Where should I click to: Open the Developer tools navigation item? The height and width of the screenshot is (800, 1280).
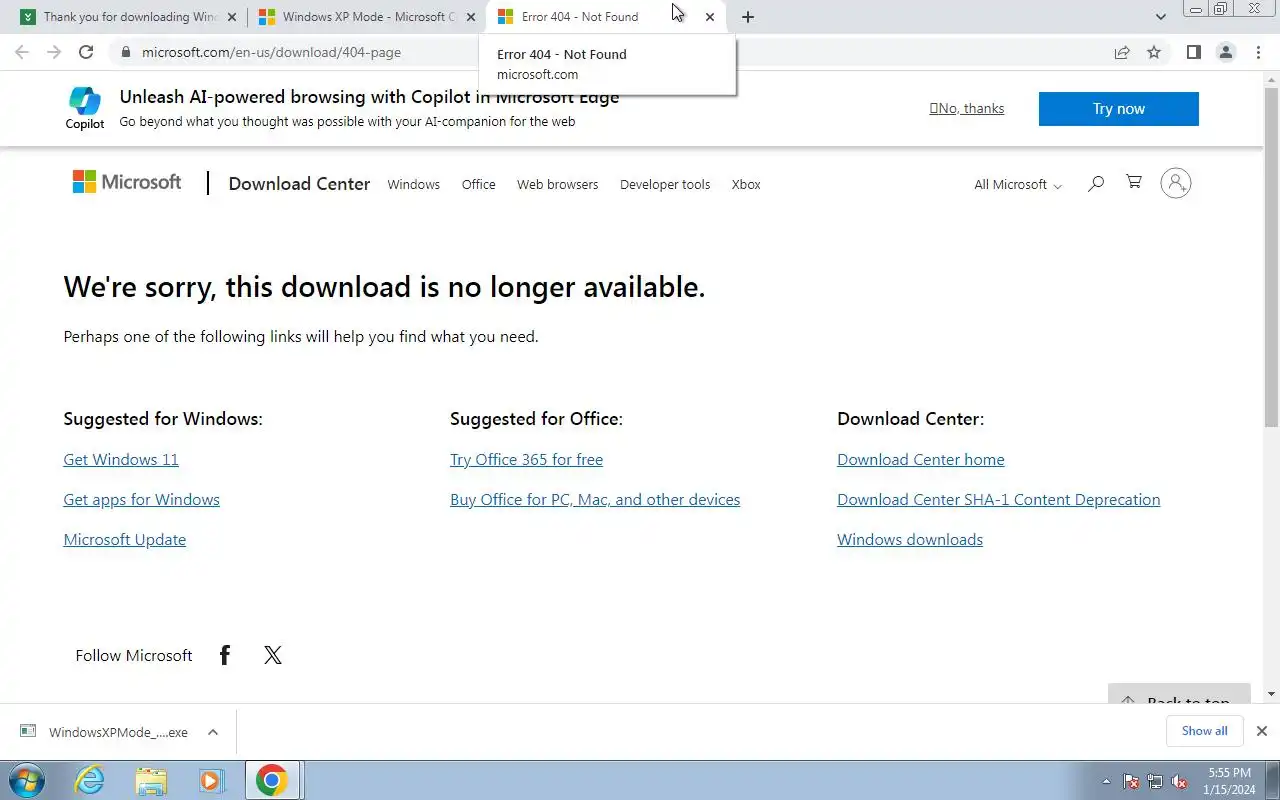point(665,184)
